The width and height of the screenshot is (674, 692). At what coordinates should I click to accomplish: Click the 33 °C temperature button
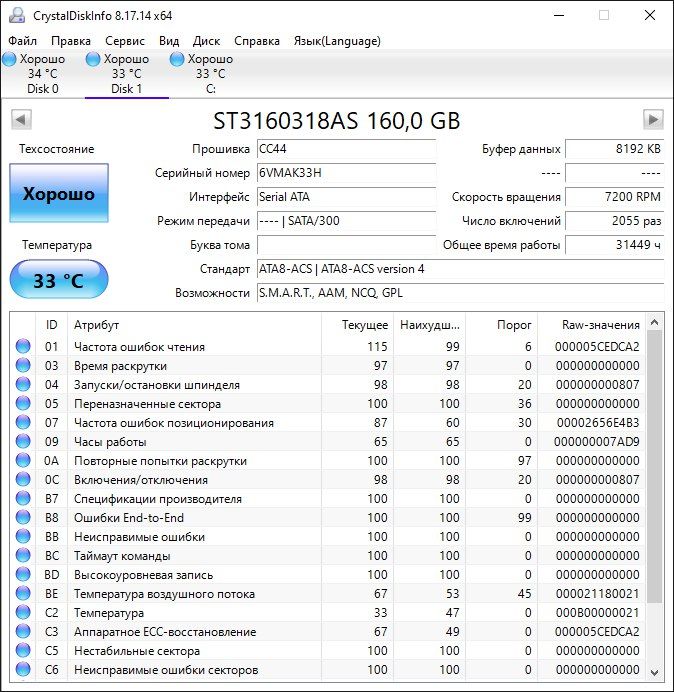point(59,280)
